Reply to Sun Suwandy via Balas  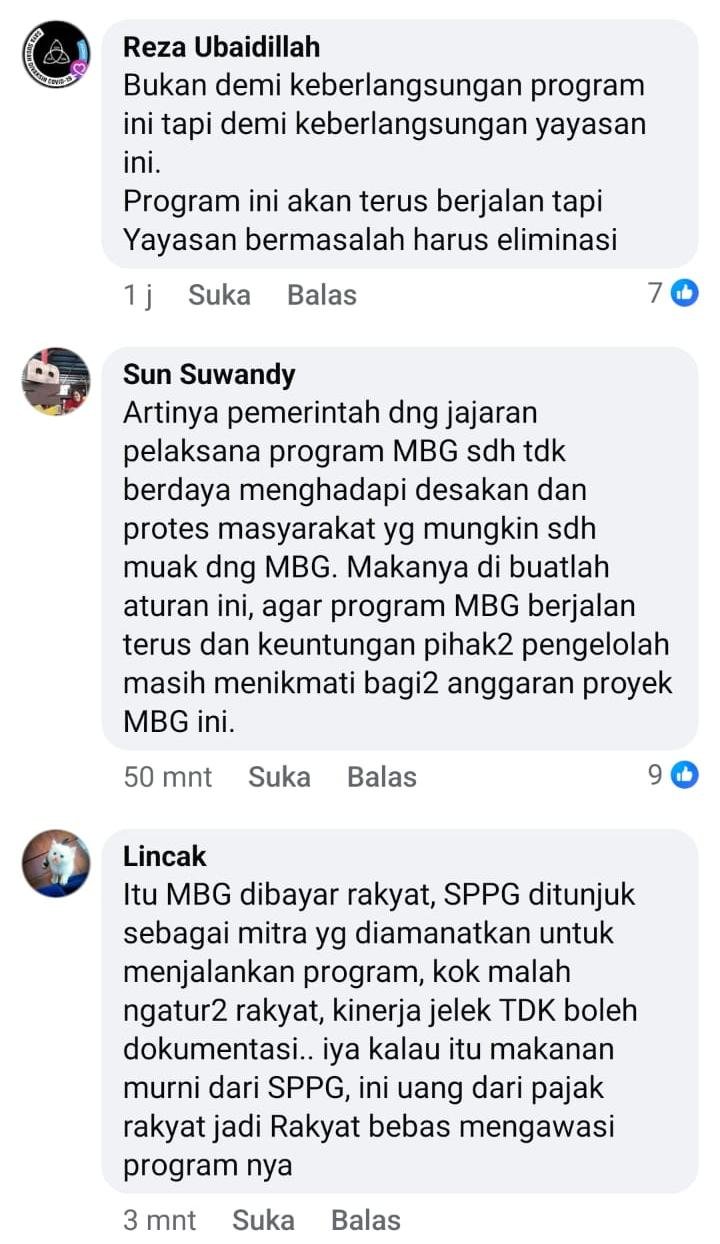pyautogui.click(x=382, y=777)
